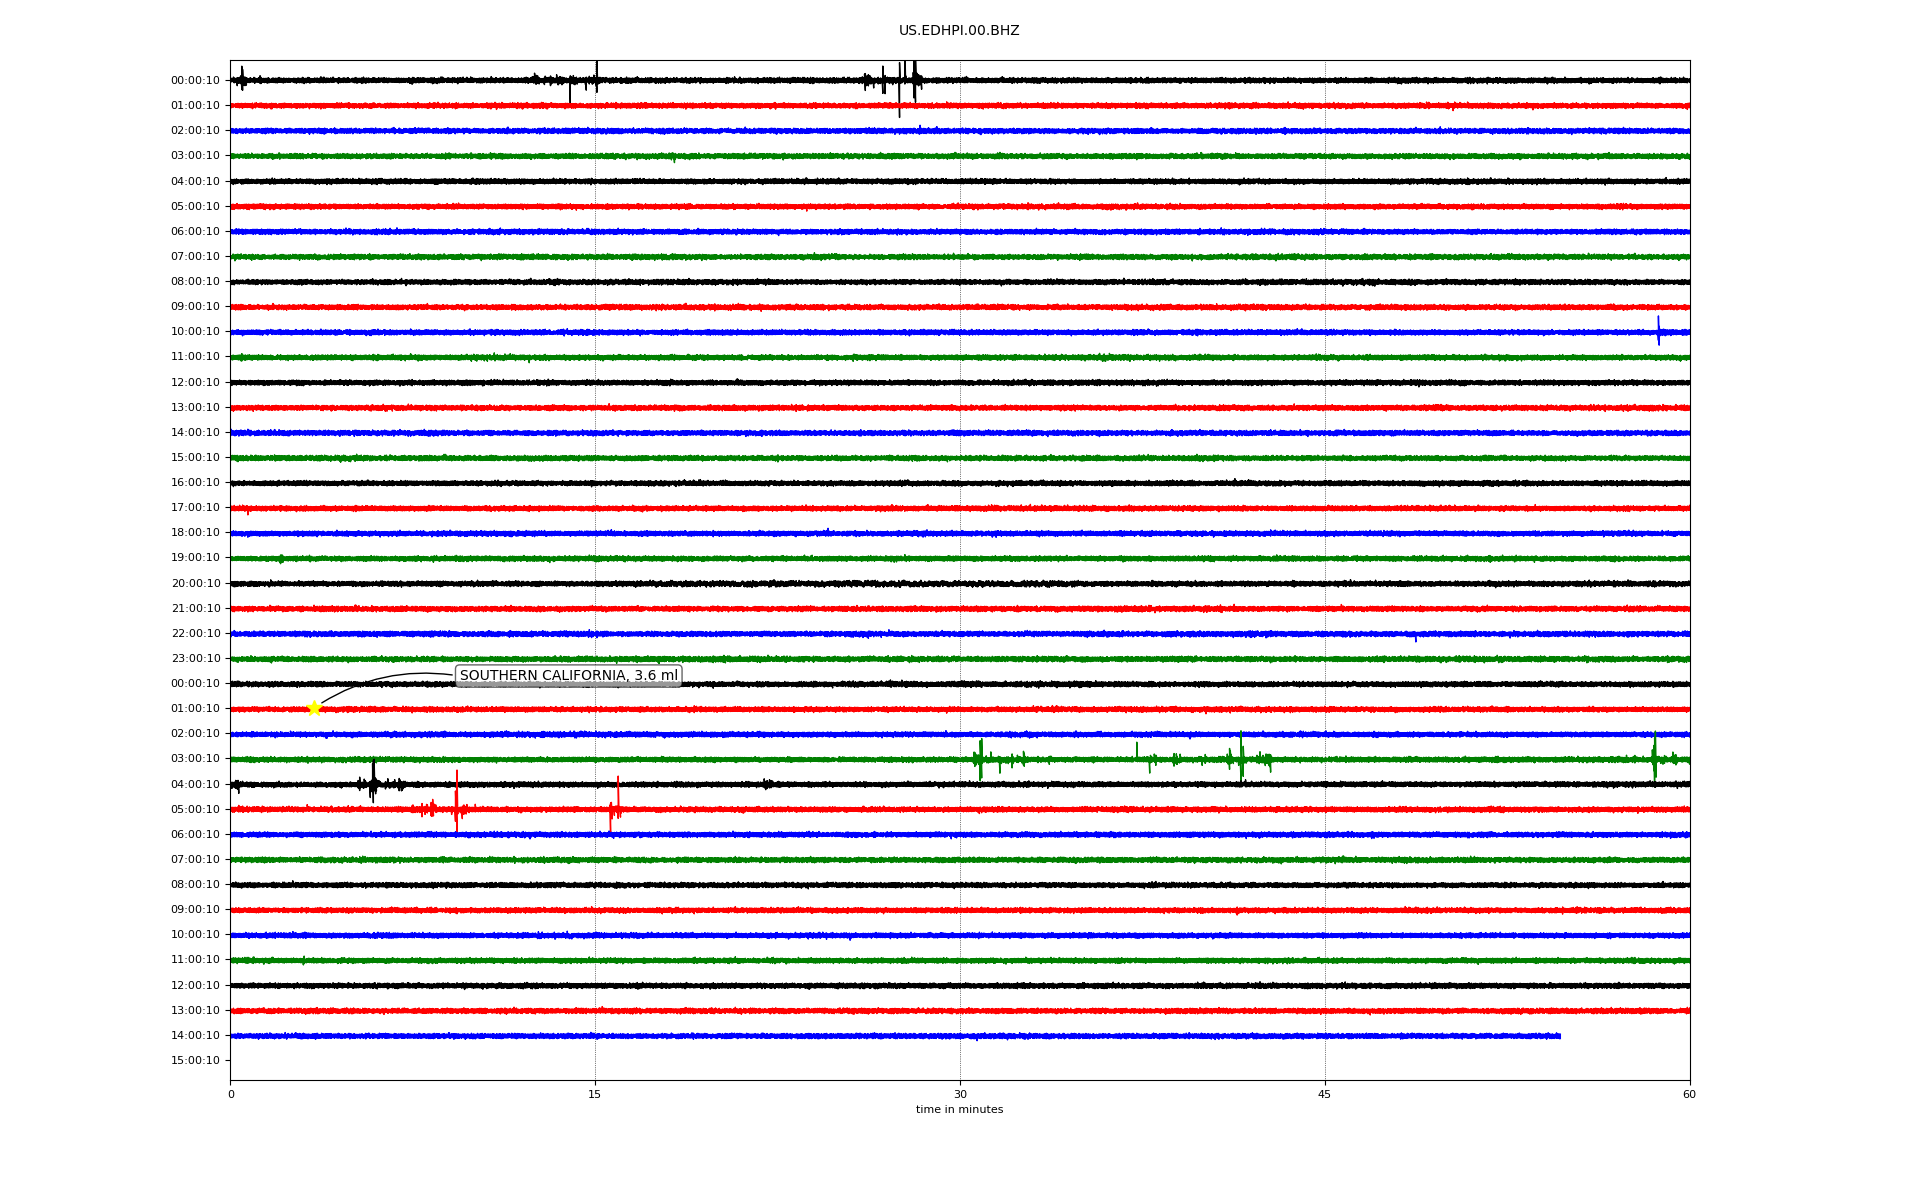Click the black burst near minute 28 on the top trace
The height and width of the screenshot is (1200, 1920).
[913, 80]
